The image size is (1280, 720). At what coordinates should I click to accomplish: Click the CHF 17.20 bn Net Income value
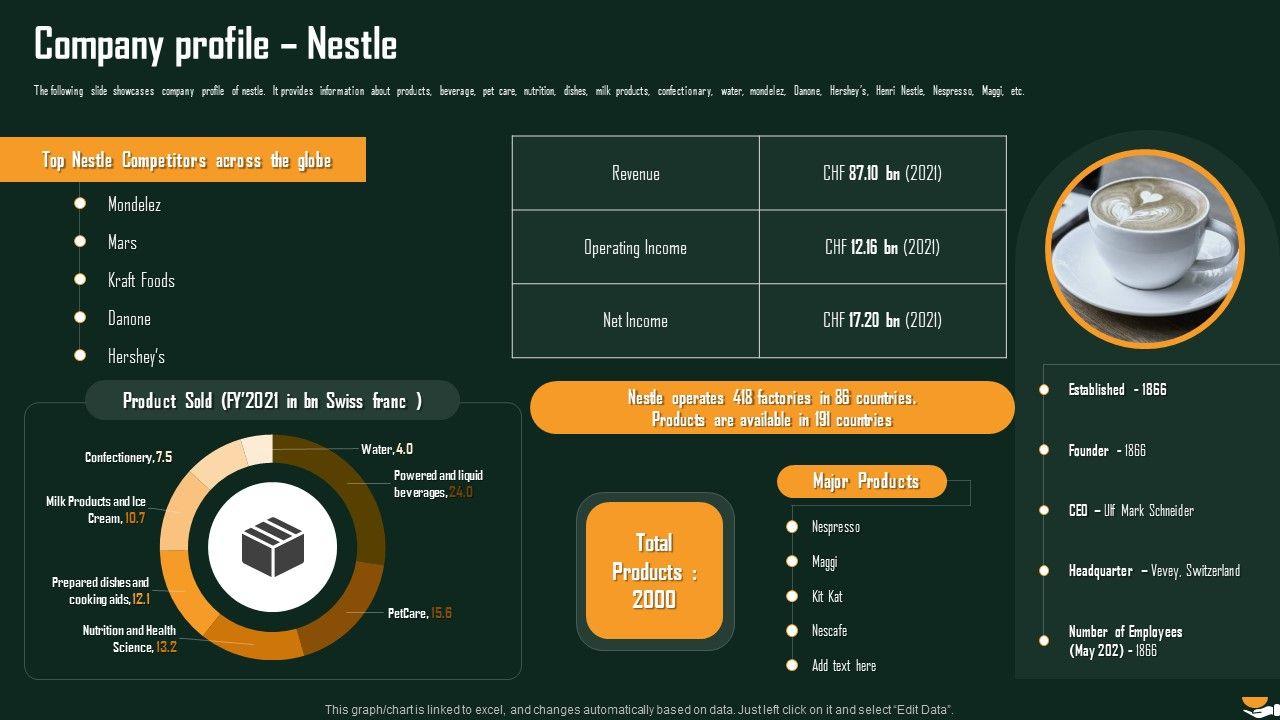click(882, 320)
